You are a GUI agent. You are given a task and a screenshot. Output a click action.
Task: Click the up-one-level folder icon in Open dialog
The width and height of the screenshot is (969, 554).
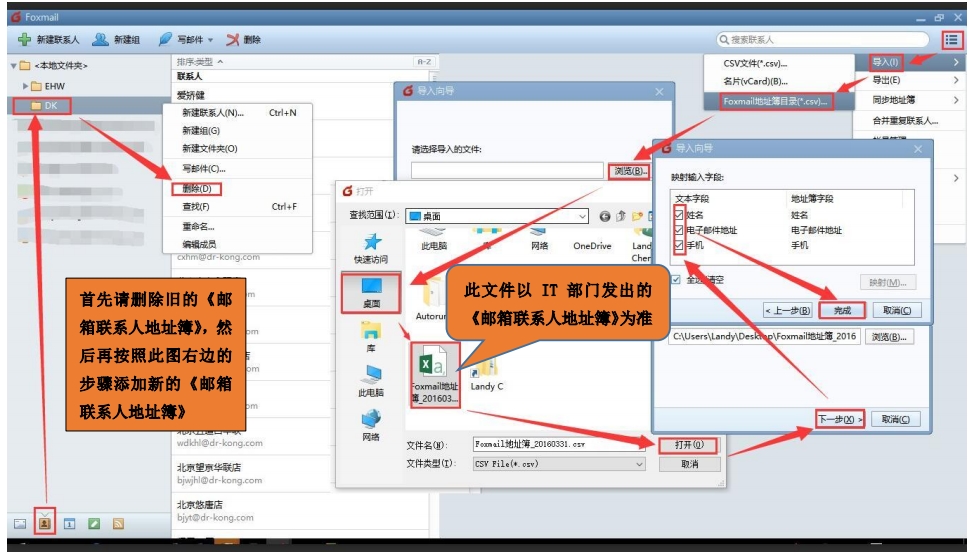pos(621,216)
